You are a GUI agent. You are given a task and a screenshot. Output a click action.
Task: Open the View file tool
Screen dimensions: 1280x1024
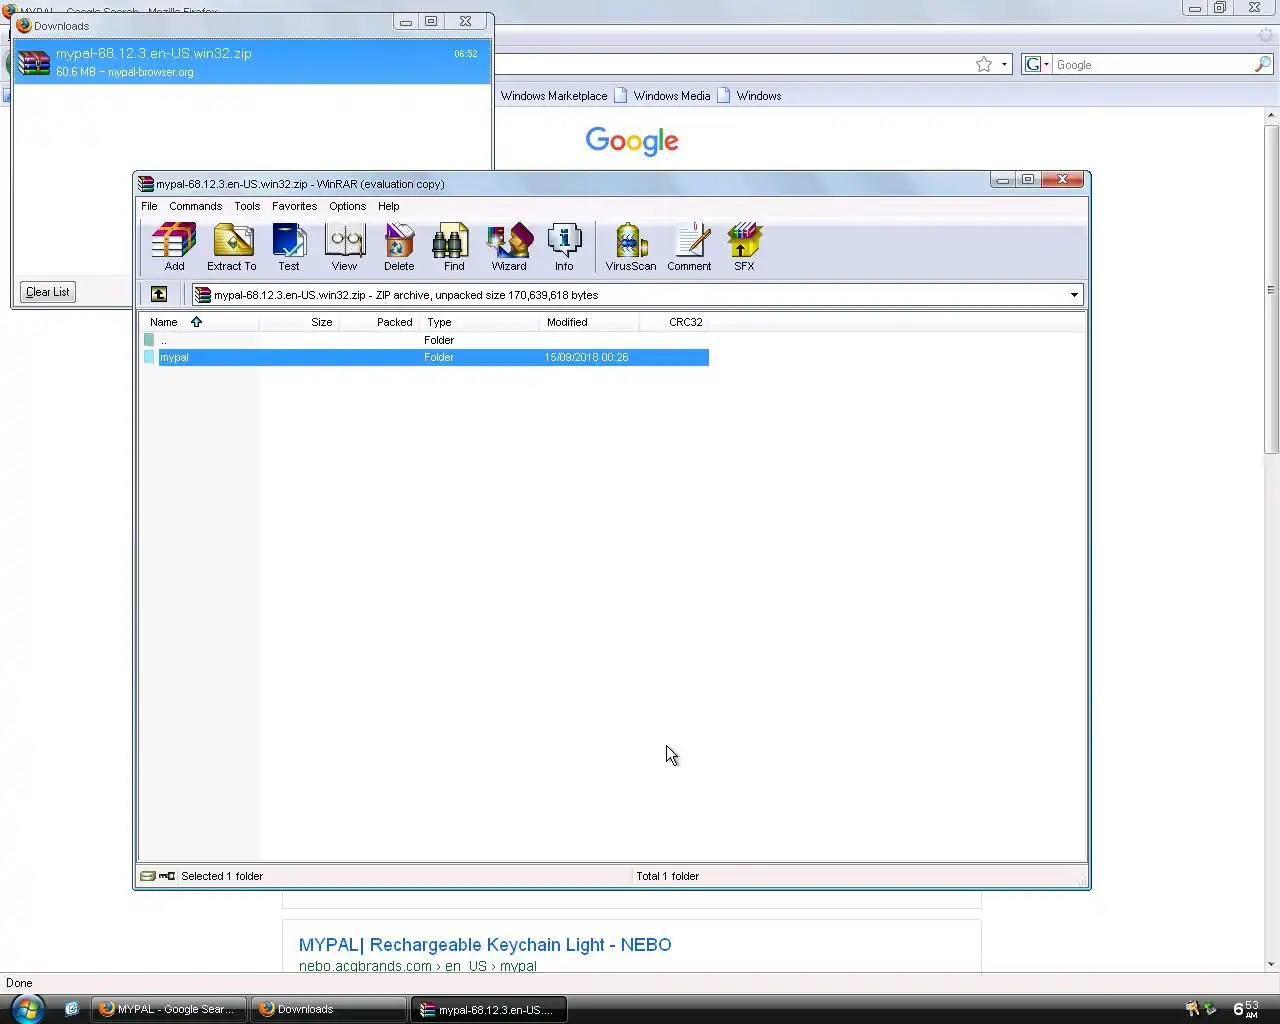pos(344,247)
